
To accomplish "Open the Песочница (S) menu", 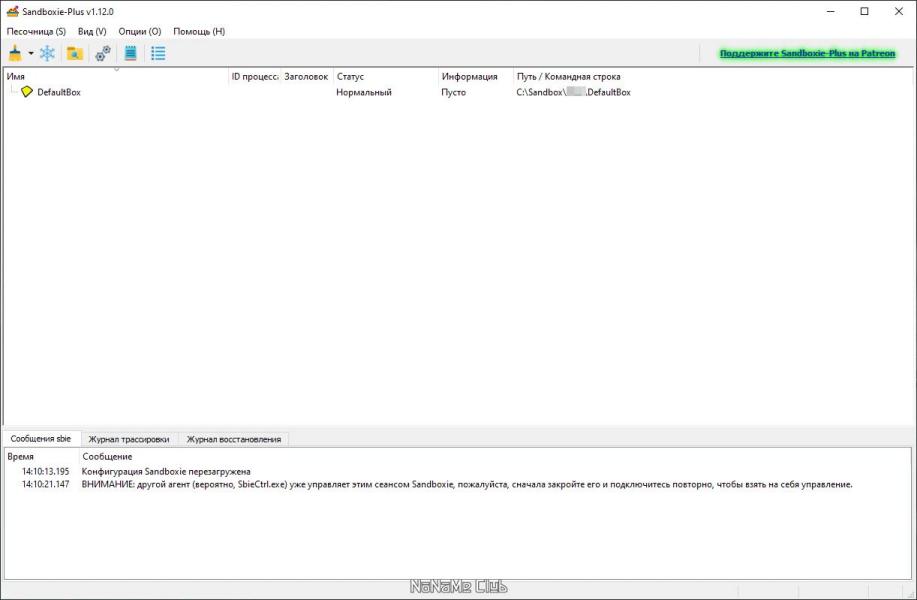I will point(36,32).
